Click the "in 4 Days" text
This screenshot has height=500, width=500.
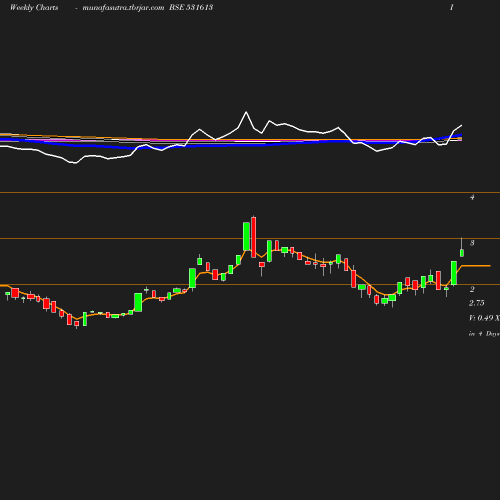pos(484,334)
